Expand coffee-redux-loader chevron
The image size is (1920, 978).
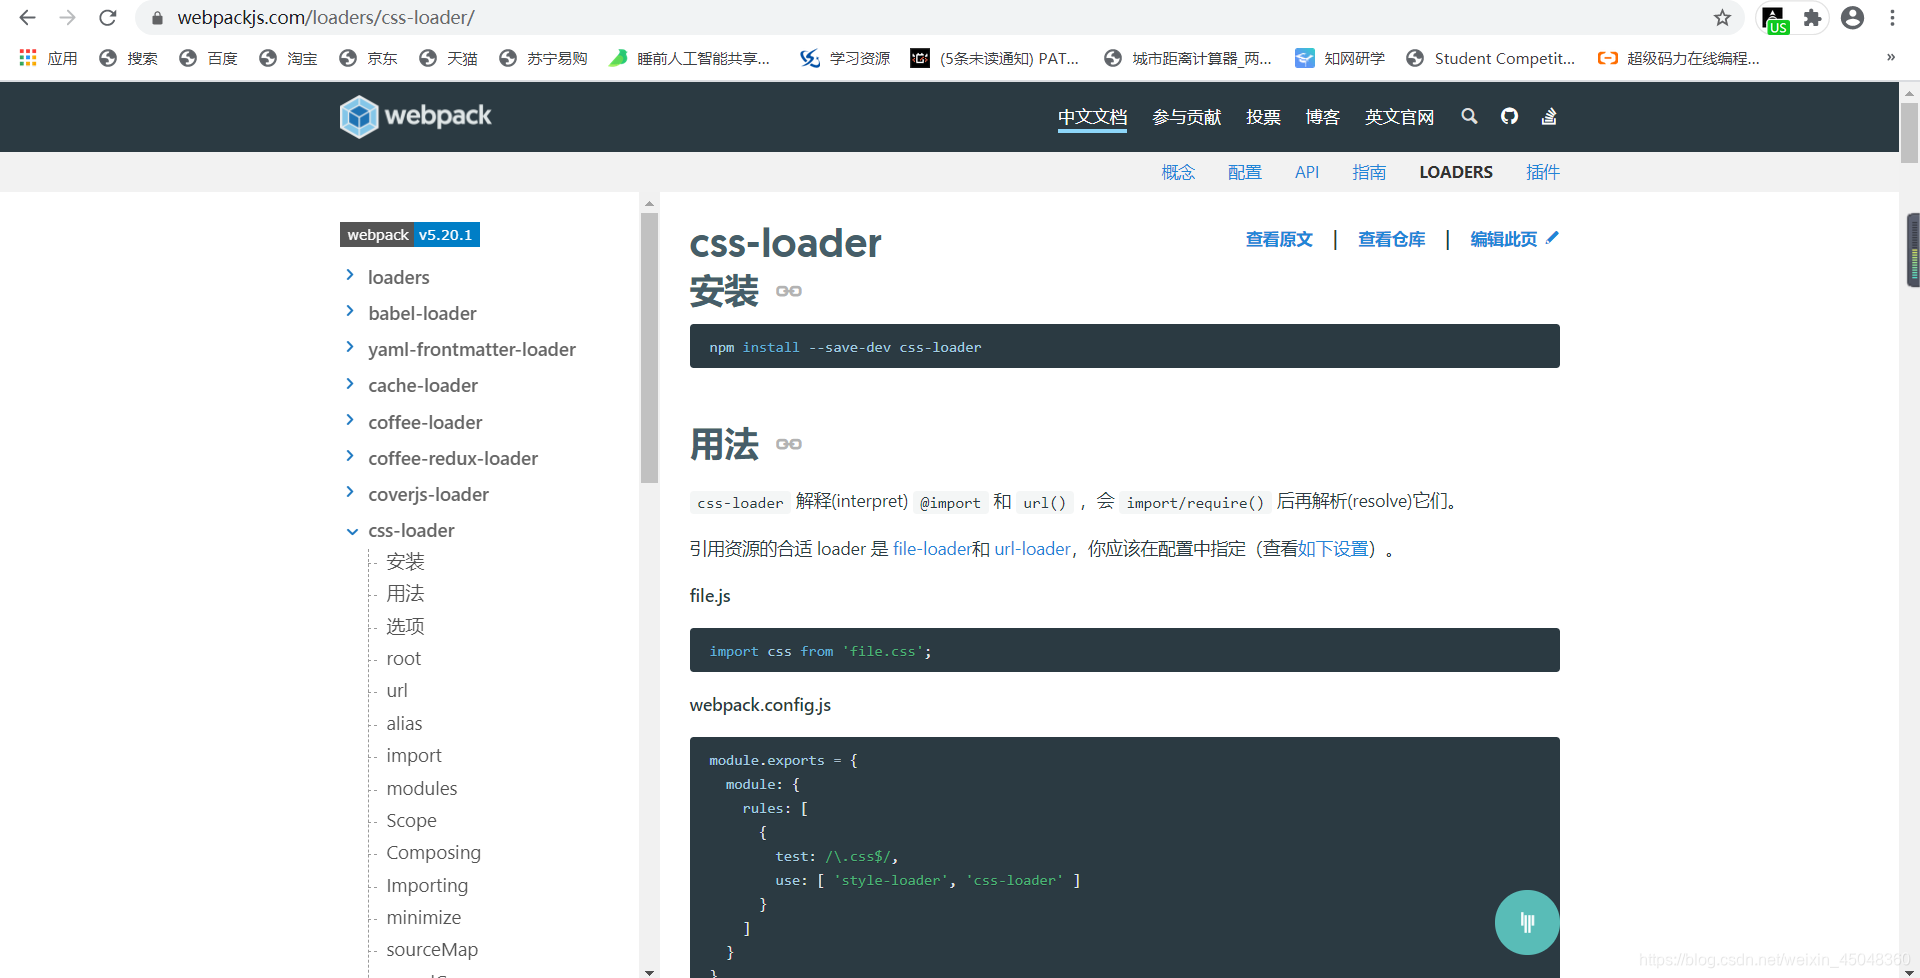tap(350, 456)
